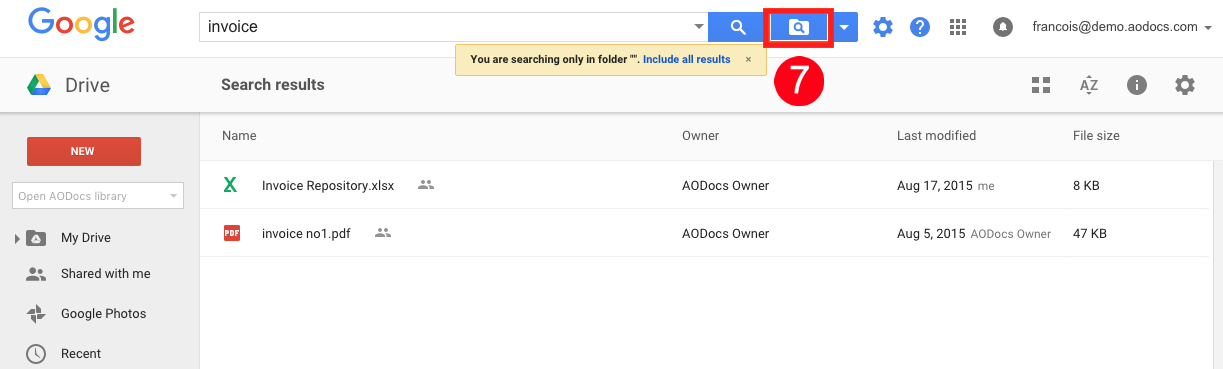Expand the My Drive tree

point(17,238)
